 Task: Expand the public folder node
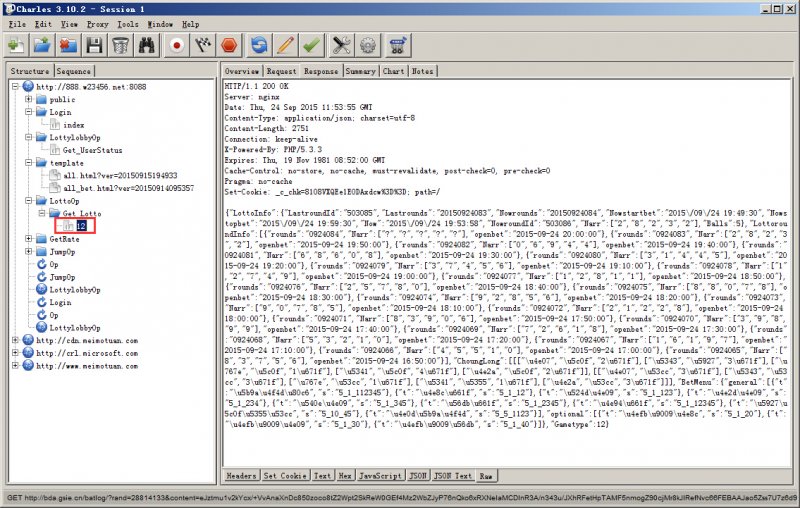(x=29, y=99)
